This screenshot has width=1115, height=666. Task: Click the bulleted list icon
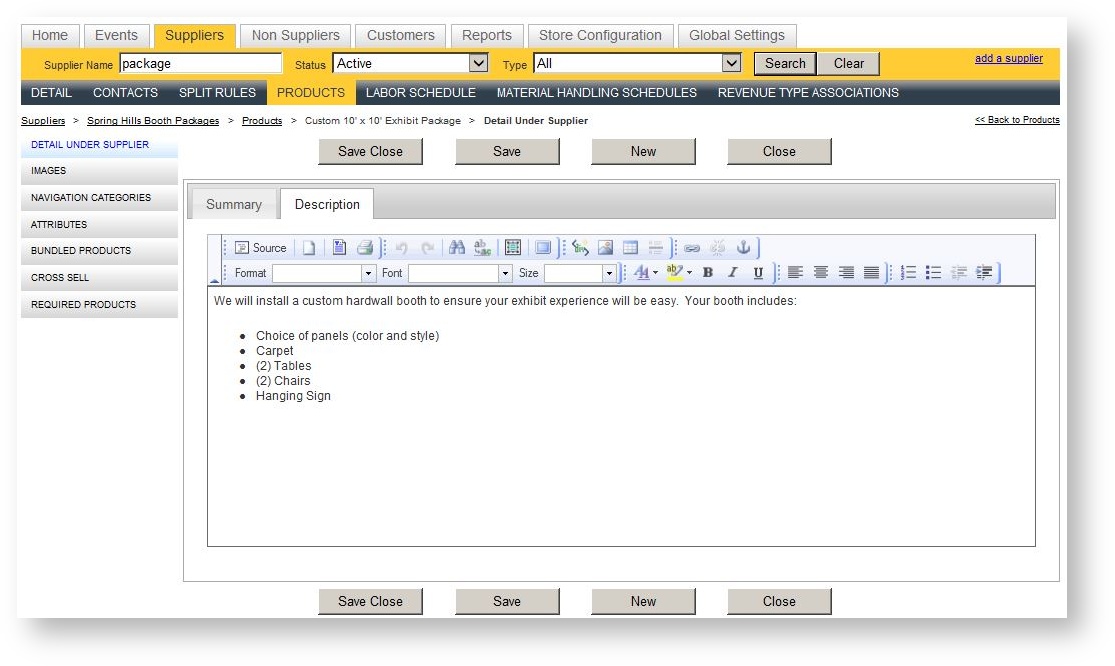tap(933, 273)
